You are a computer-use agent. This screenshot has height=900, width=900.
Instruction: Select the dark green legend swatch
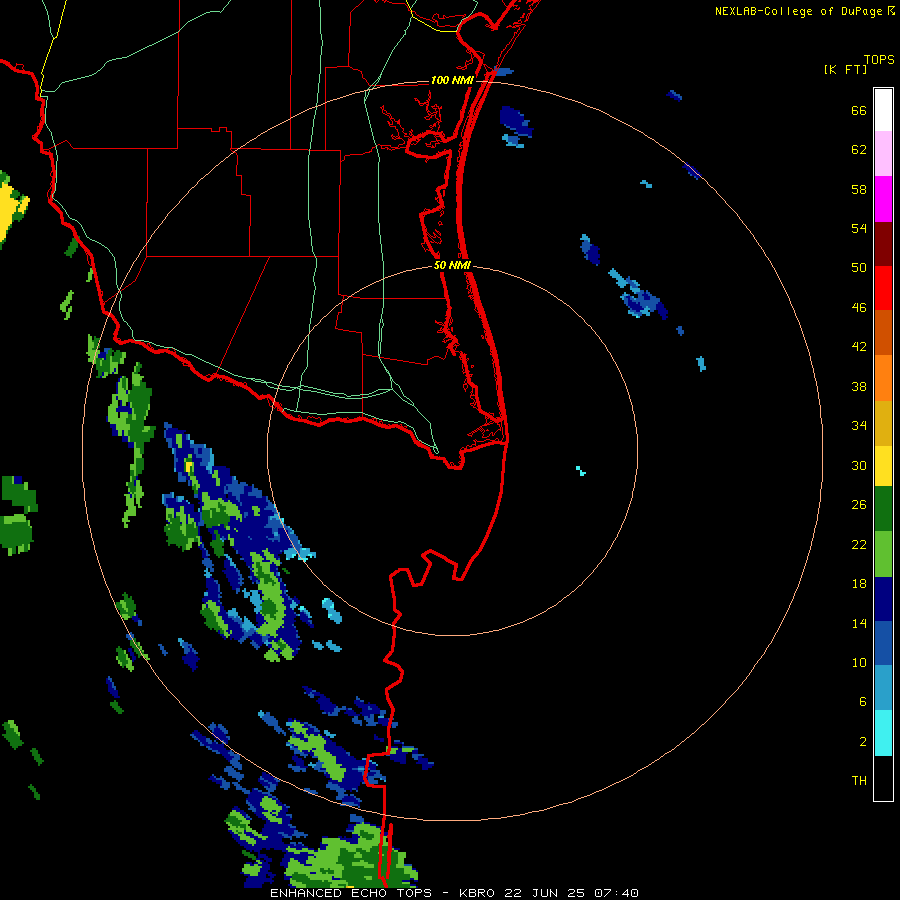click(x=883, y=509)
